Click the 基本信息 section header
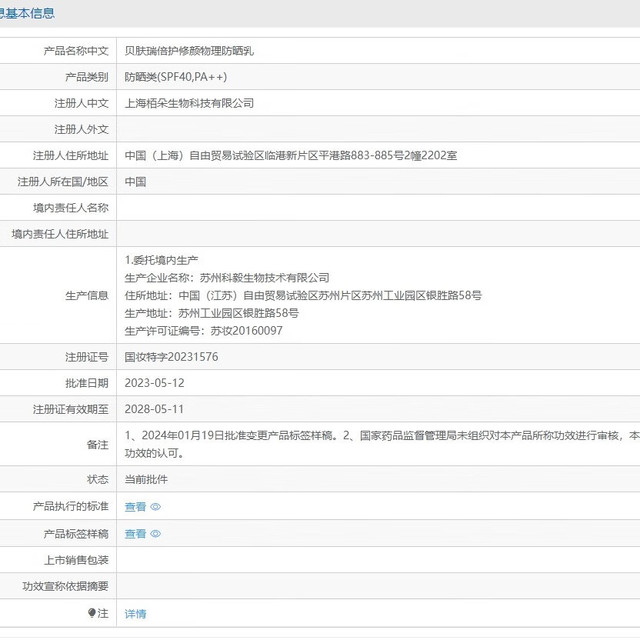The height and width of the screenshot is (640, 640). pyautogui.click(x=27, y=13)
